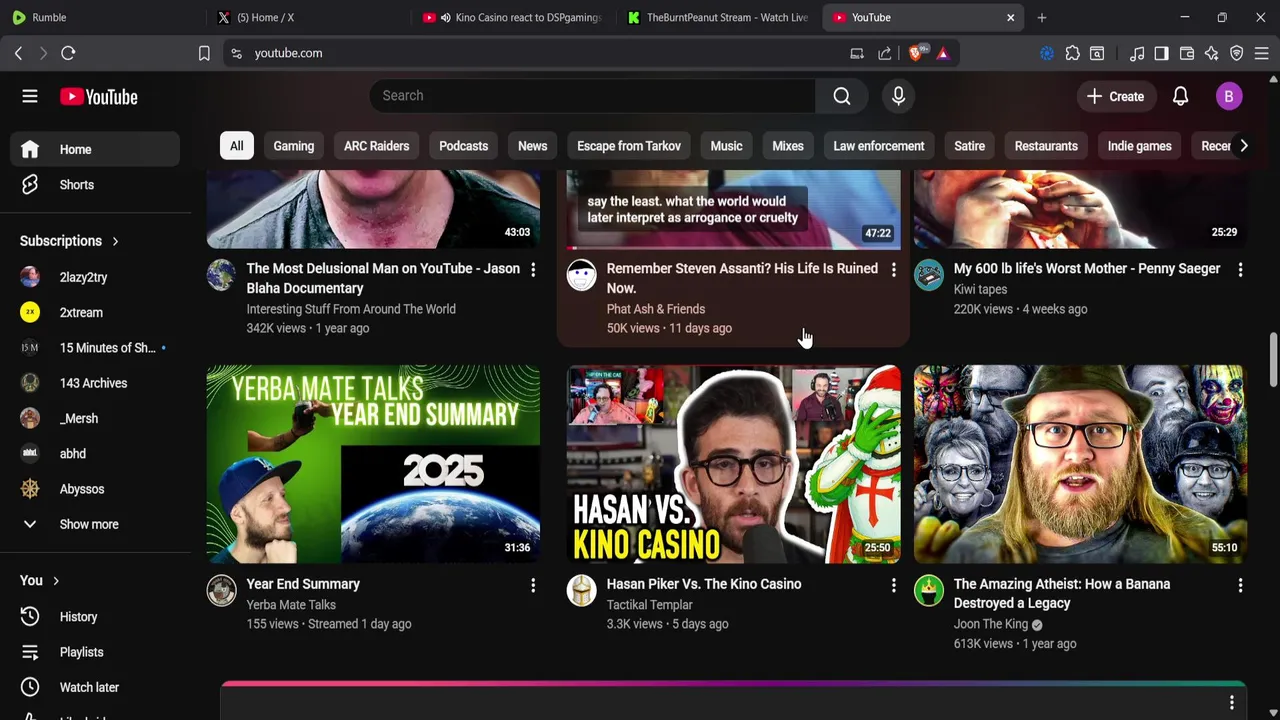Close the active YouTube browser tab
The width and height of the screenshot is (1280, 720).
click(x=1010, y=17)
